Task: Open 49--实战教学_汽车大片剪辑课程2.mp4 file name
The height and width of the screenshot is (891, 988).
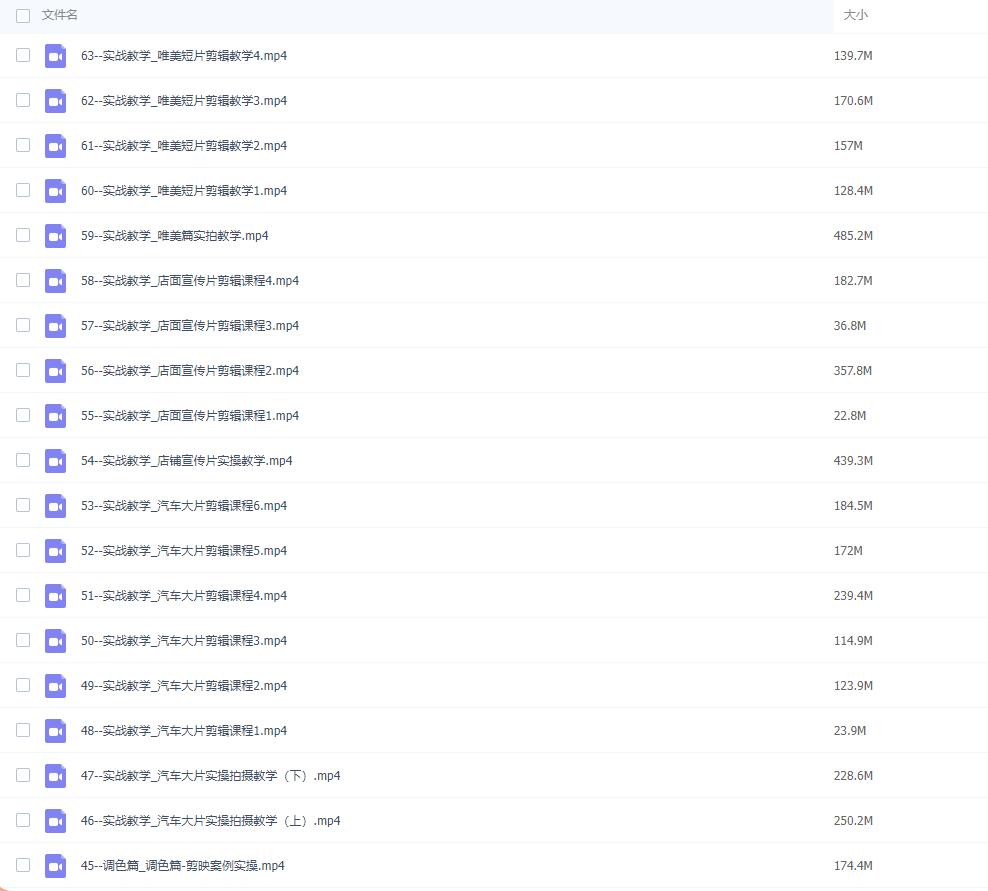Action: tap(184, 686)
